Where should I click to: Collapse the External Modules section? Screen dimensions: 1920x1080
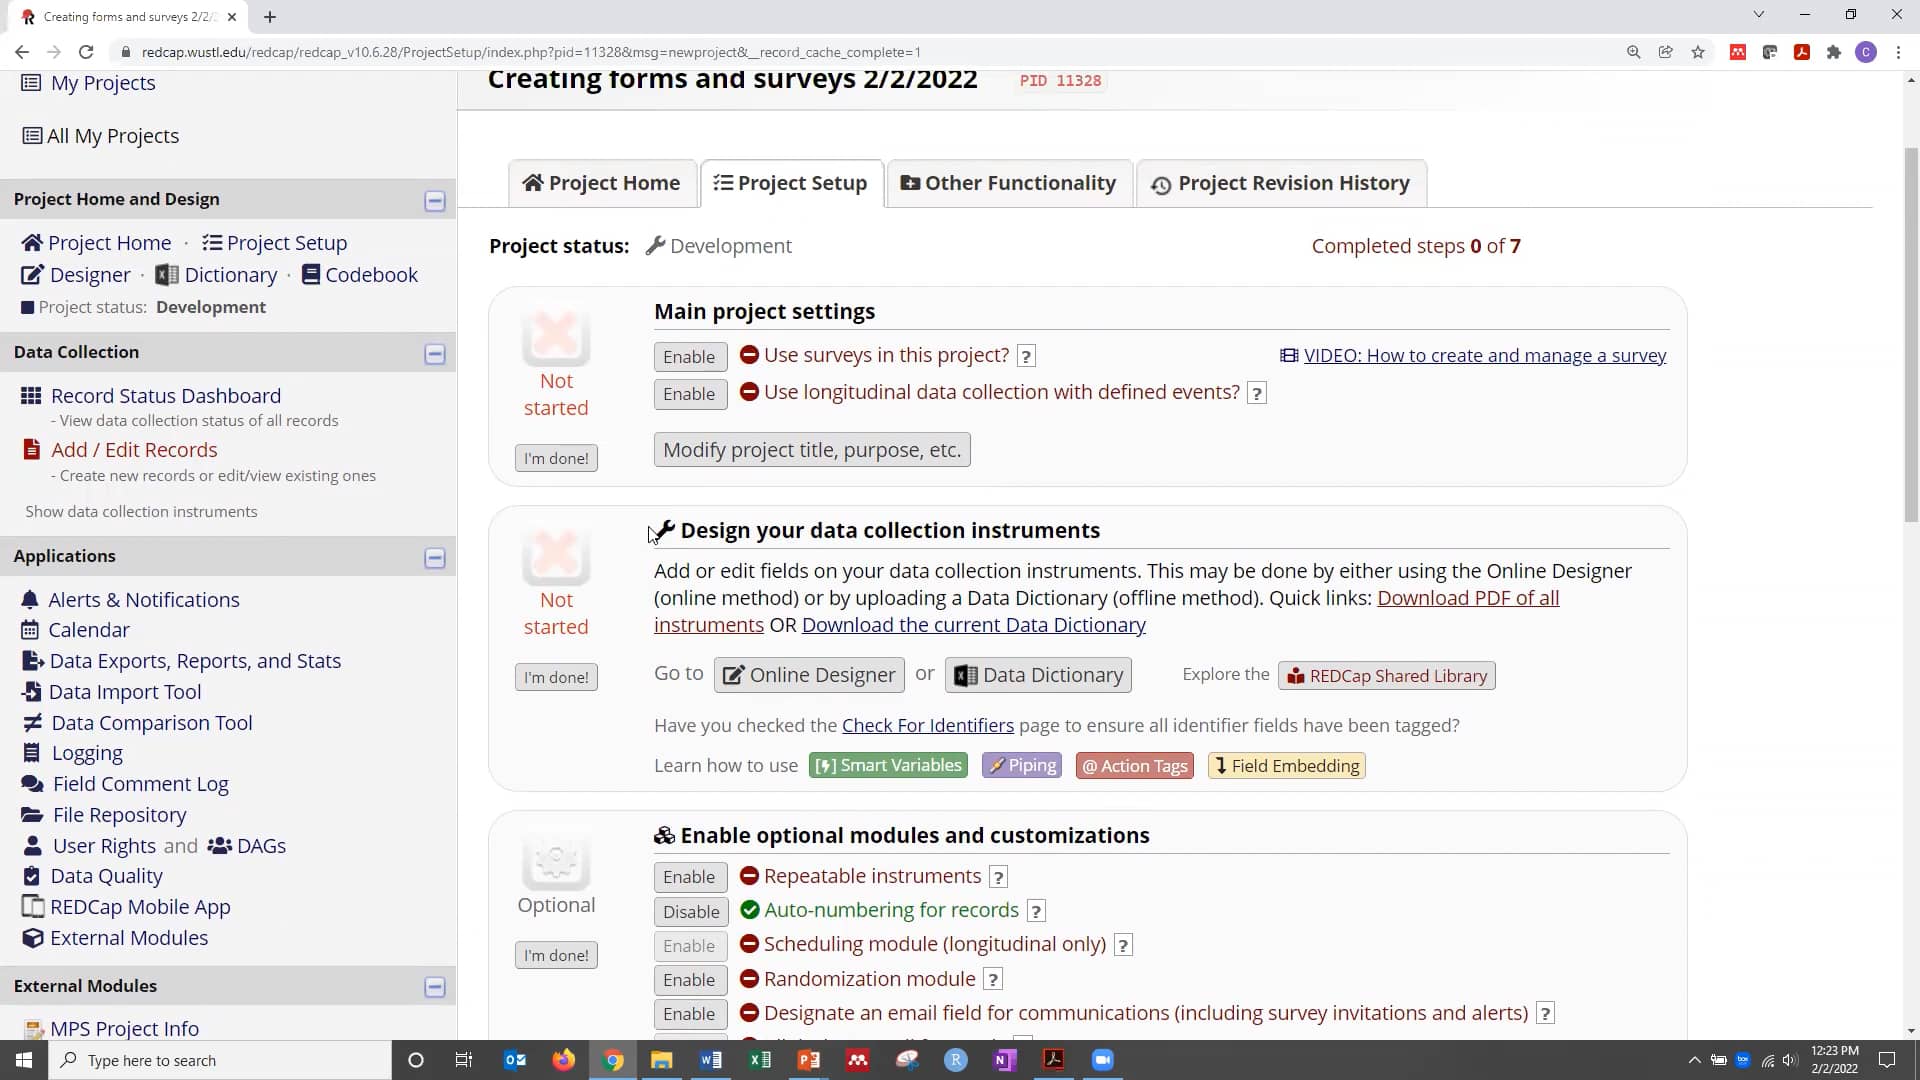[435, 987]
